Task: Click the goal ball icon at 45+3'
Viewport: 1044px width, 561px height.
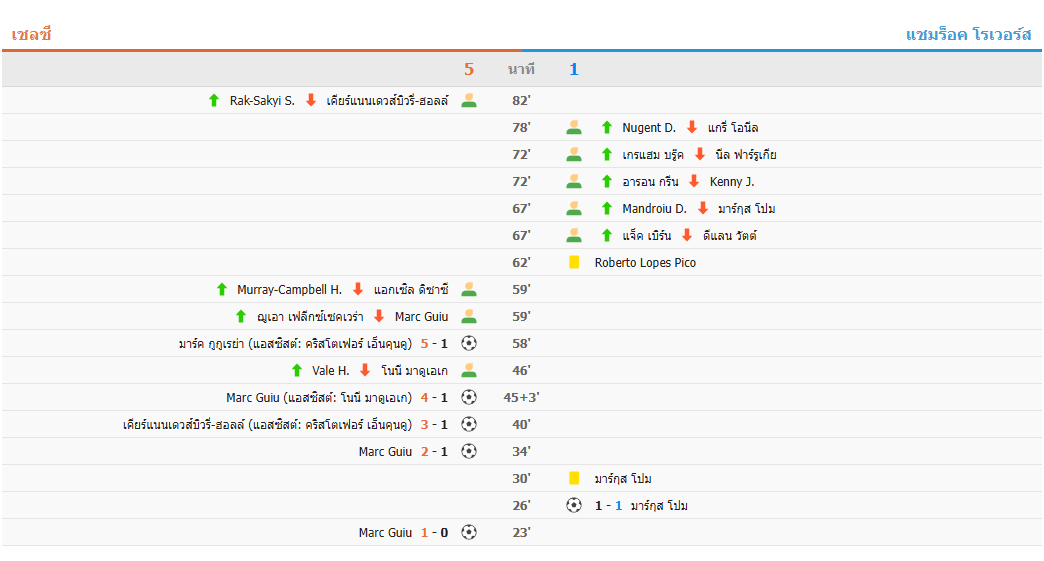Action: pyautogui.click(x=469, y=397)
